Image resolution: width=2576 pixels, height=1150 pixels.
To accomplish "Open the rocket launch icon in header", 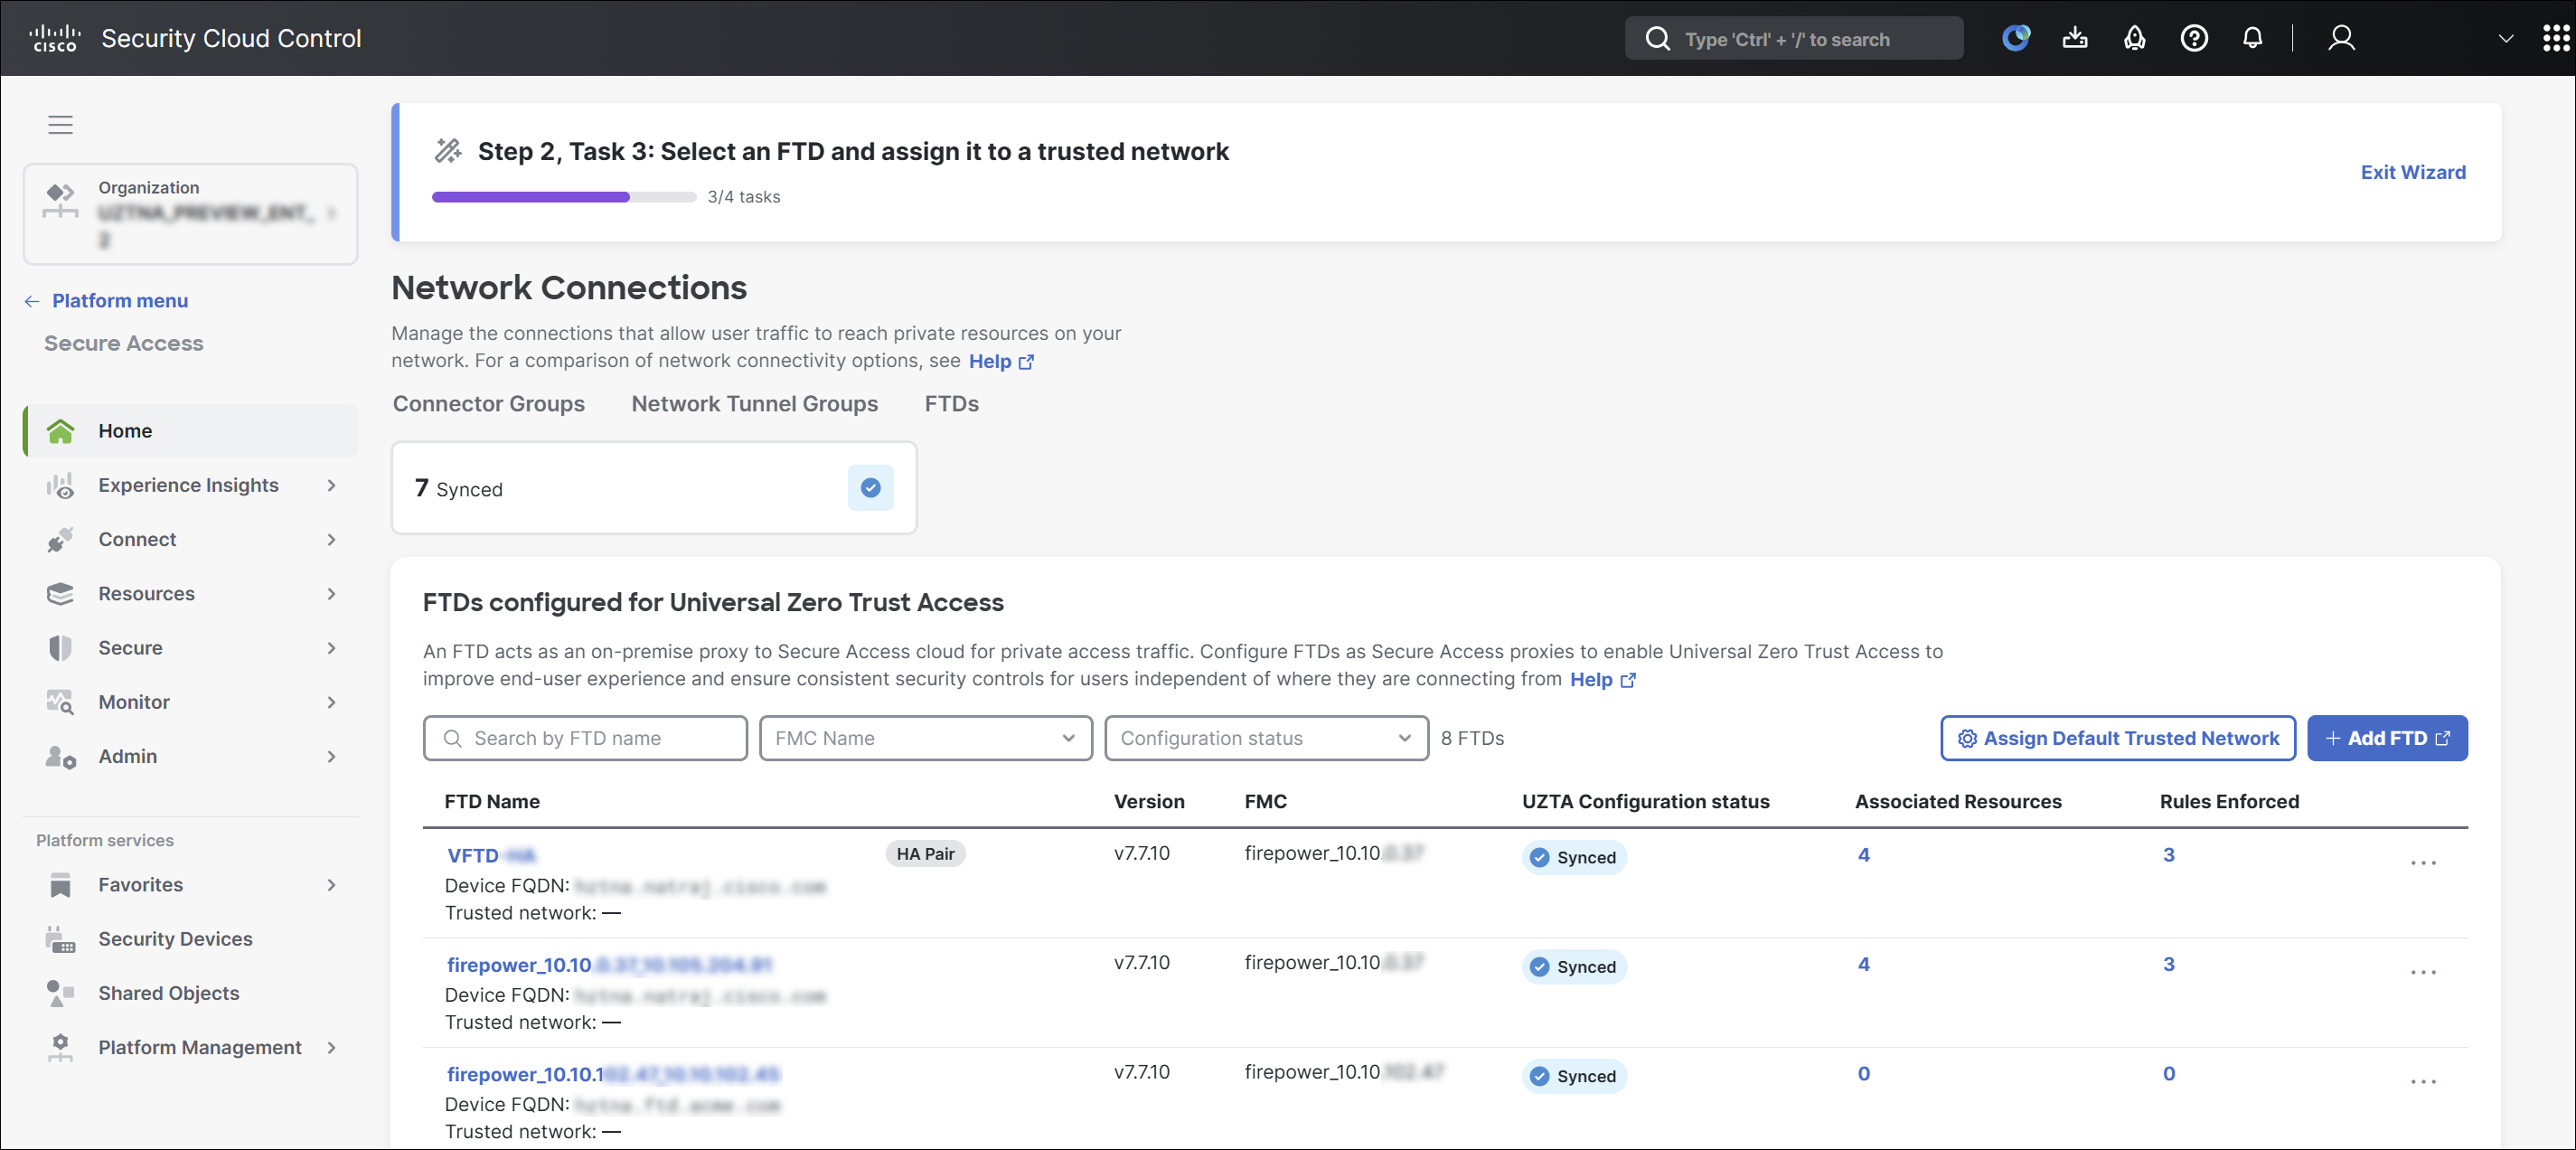I will coord(2134,38).
